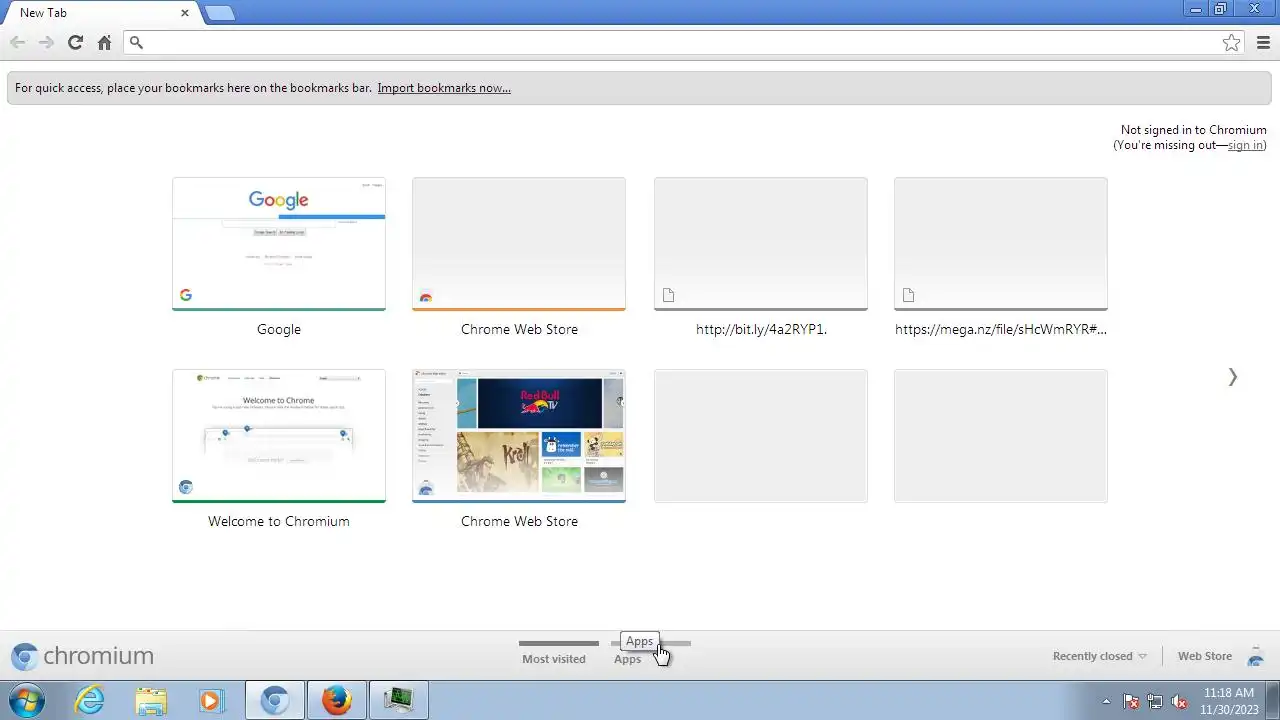The width and height of the screenshot is (1280, 720).
Task: Open the mega.nz file tile
Action: [1001, 244]
